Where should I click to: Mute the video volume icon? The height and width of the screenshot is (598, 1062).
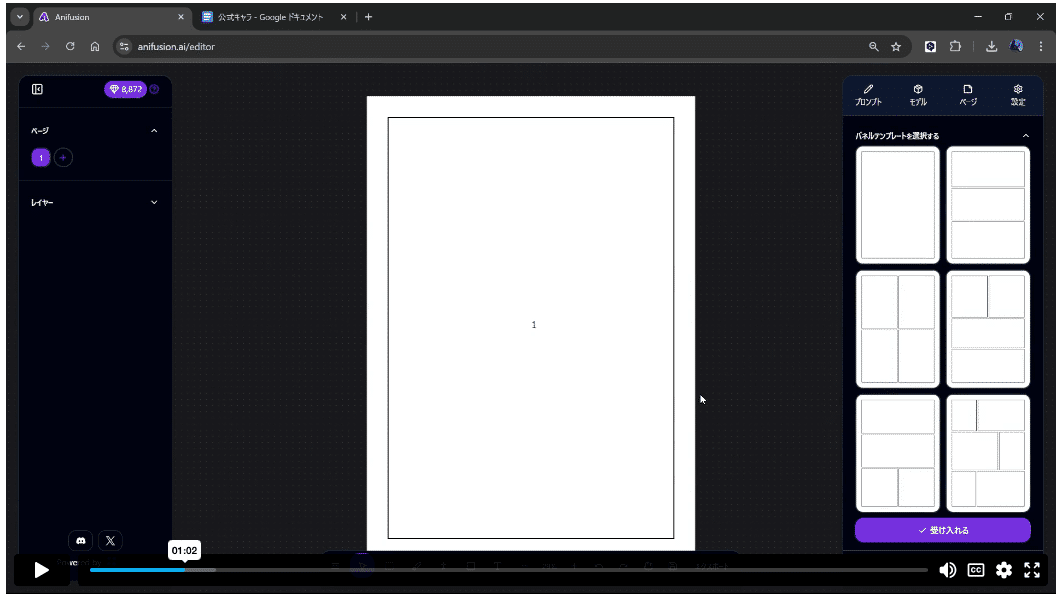(x=948, y=570)
